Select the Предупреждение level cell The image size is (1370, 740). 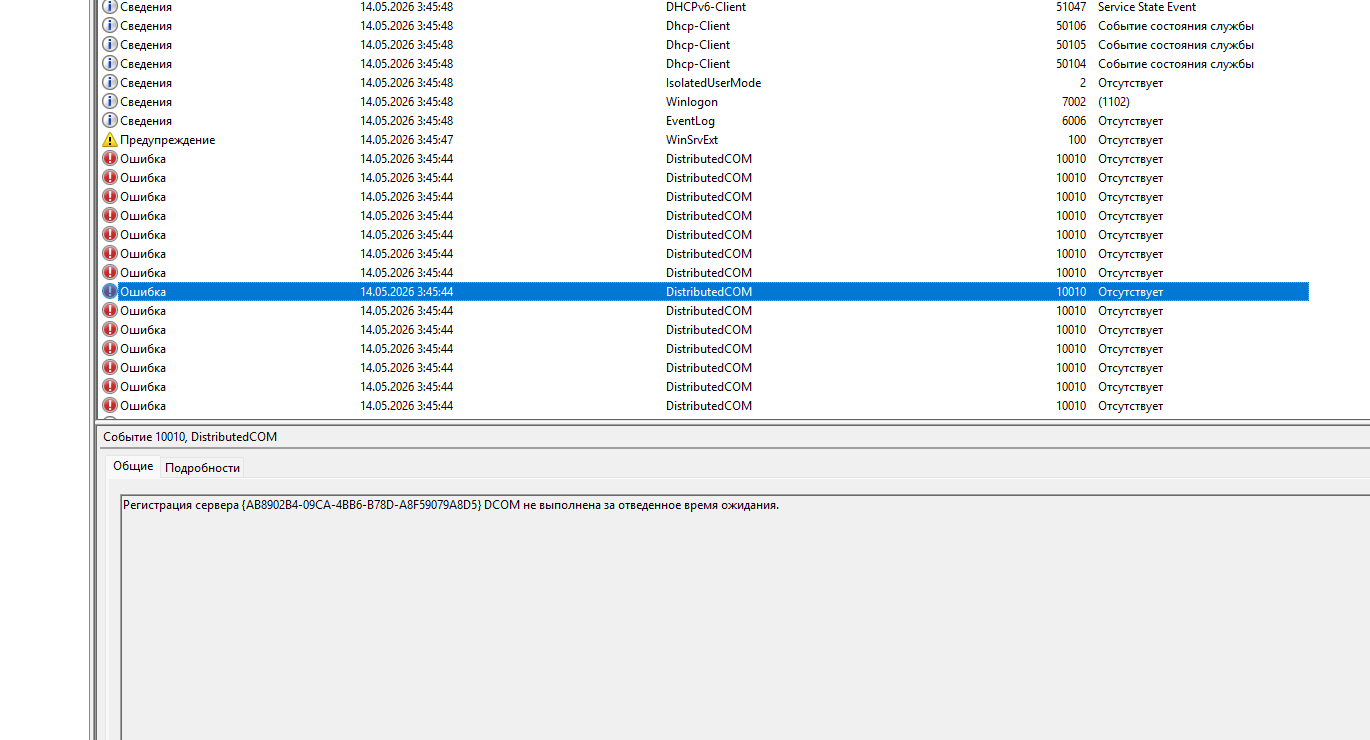click(x=168, y=140)
